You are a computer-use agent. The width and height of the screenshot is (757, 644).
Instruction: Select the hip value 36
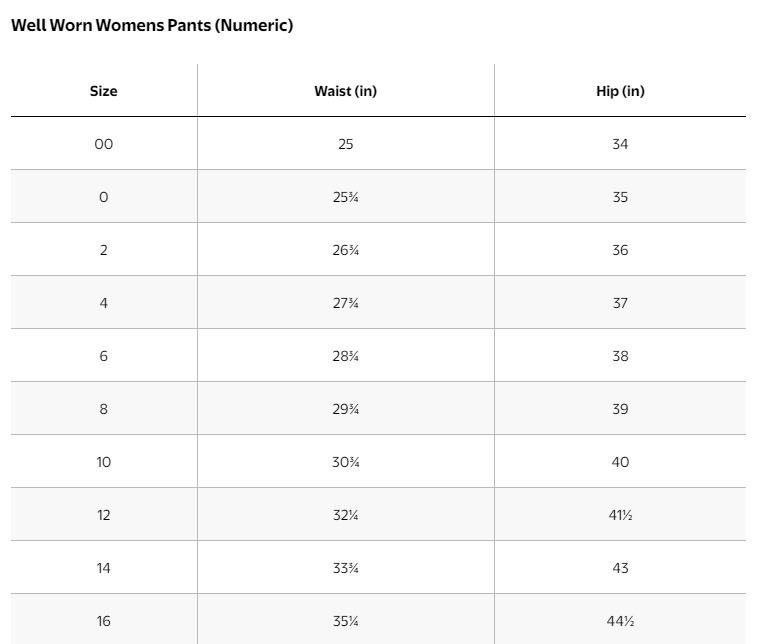tap(620, 250)
